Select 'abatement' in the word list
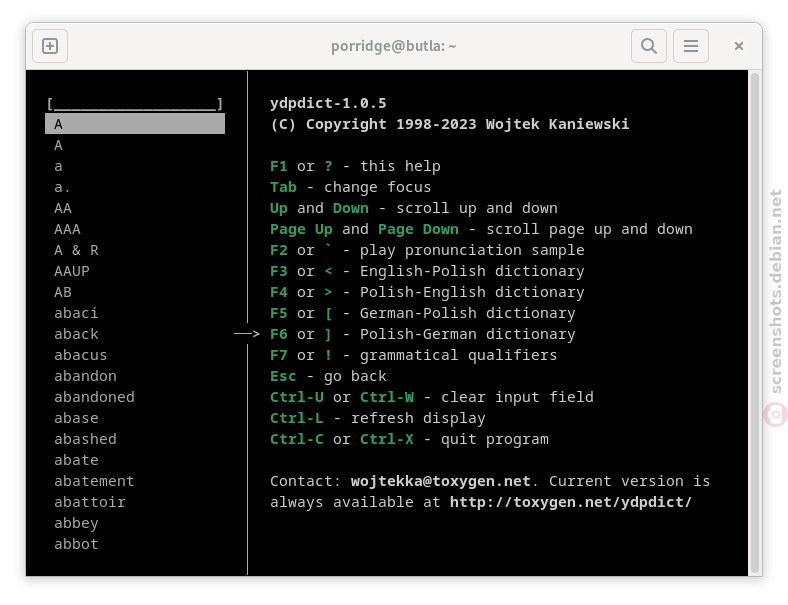The image size is (788, 605). pos(94,481)
